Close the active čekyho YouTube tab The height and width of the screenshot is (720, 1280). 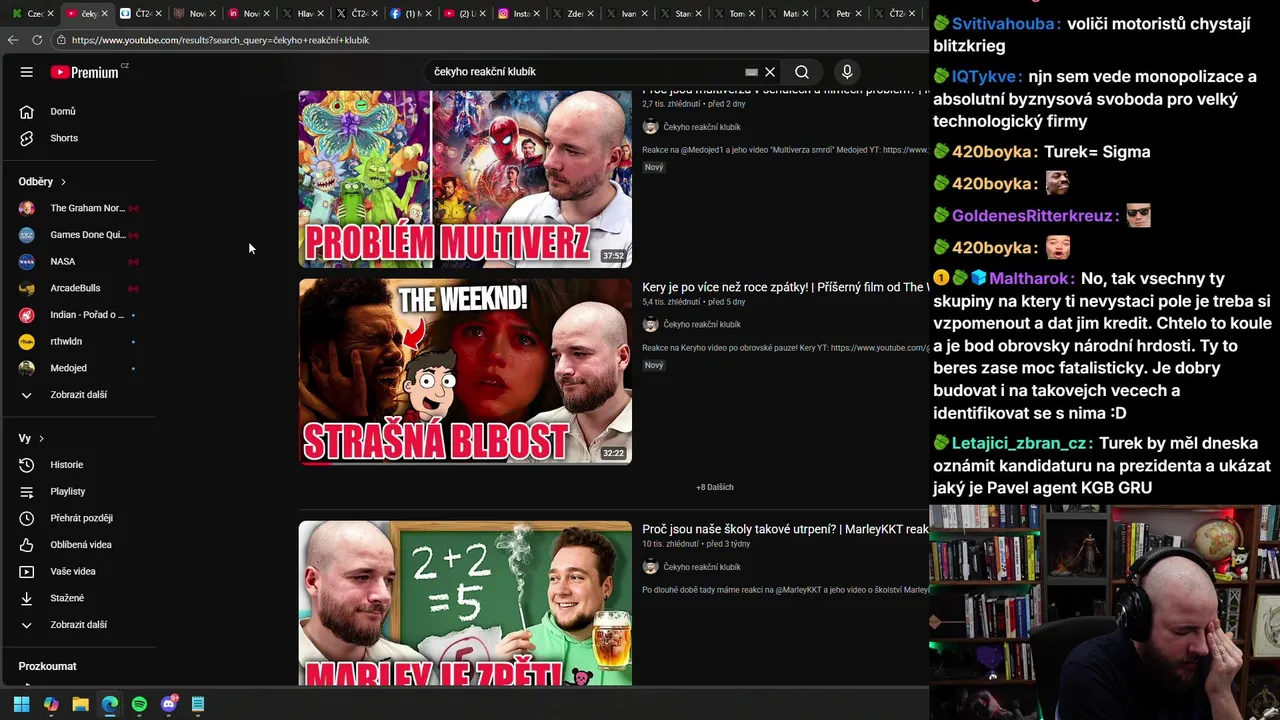tap(104, 14)
